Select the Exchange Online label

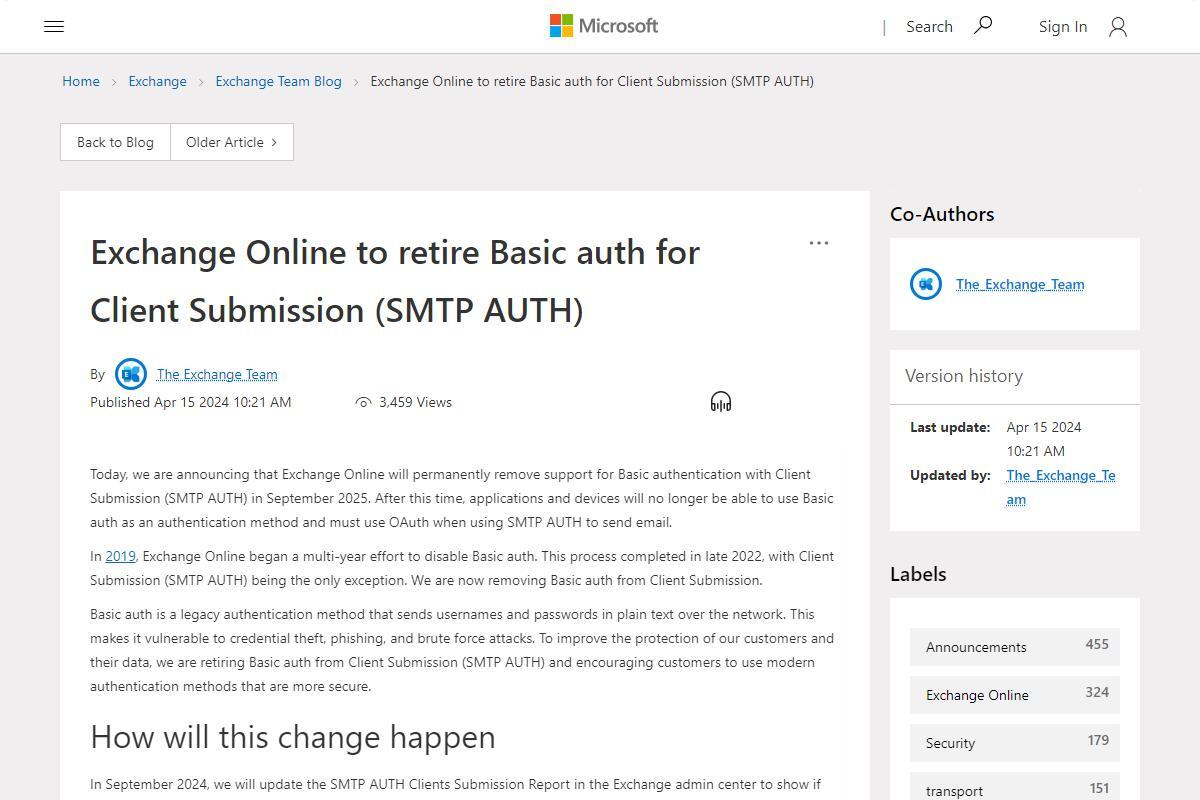[1015, 695]
